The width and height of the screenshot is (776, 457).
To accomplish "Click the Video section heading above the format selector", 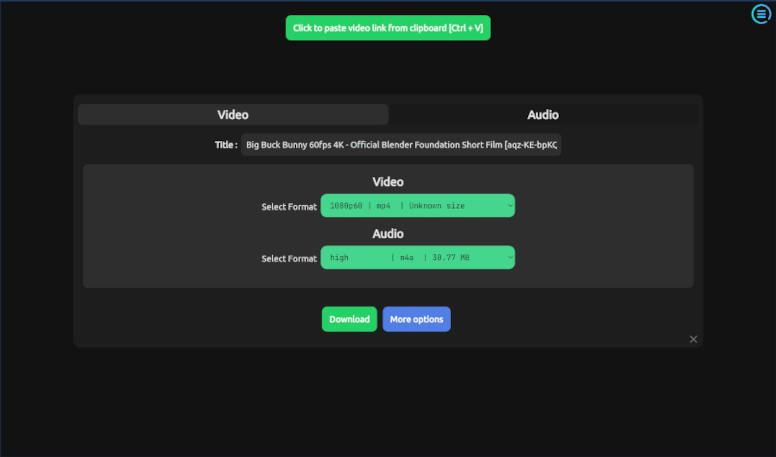I will [x=388, y=182].
